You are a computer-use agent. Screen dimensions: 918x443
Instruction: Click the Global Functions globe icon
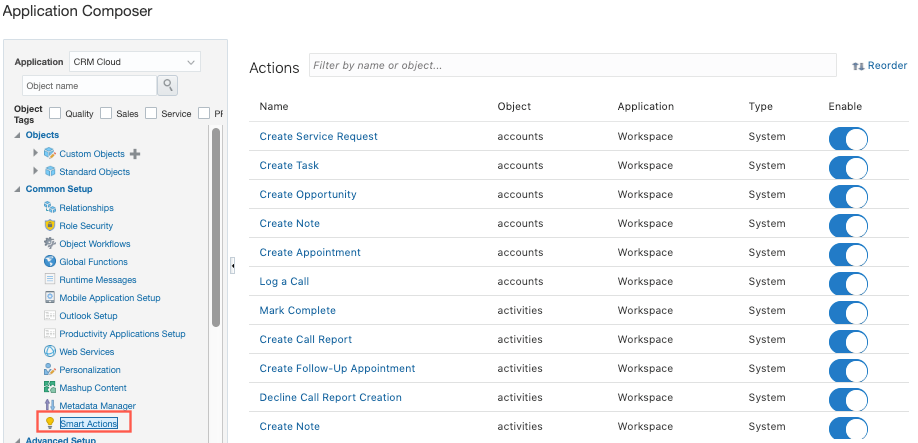click(50, 262)
